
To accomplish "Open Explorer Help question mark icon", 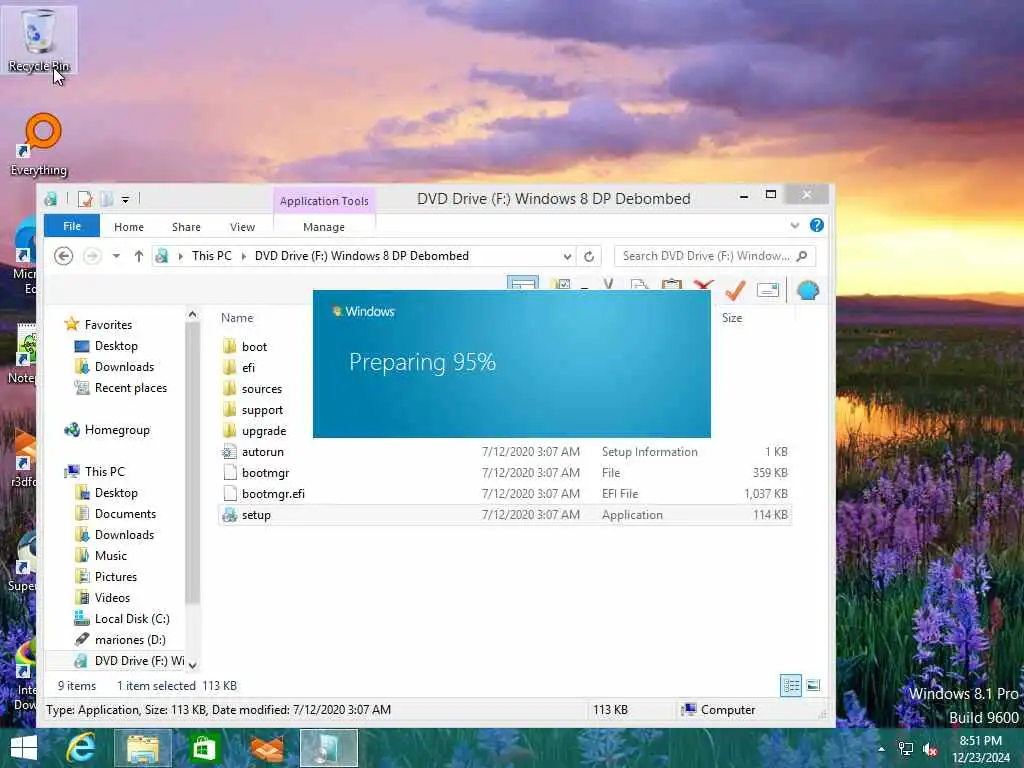I will tap(816, 225).
